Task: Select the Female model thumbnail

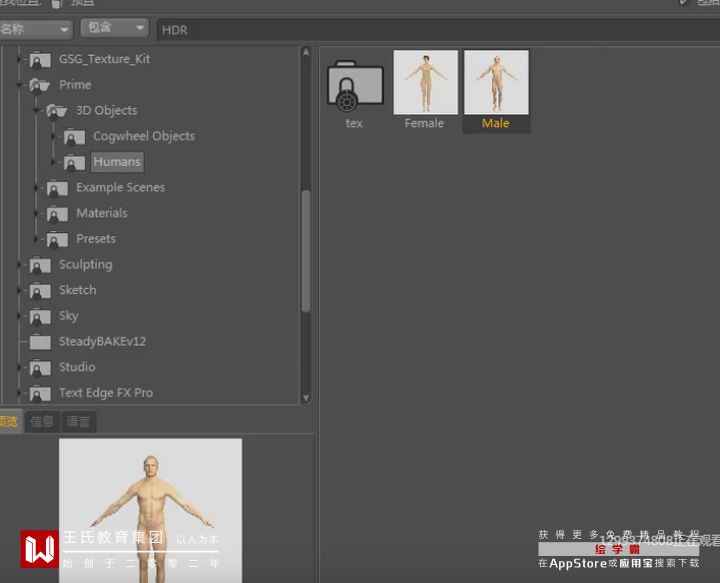Action: tap(425, 82)
